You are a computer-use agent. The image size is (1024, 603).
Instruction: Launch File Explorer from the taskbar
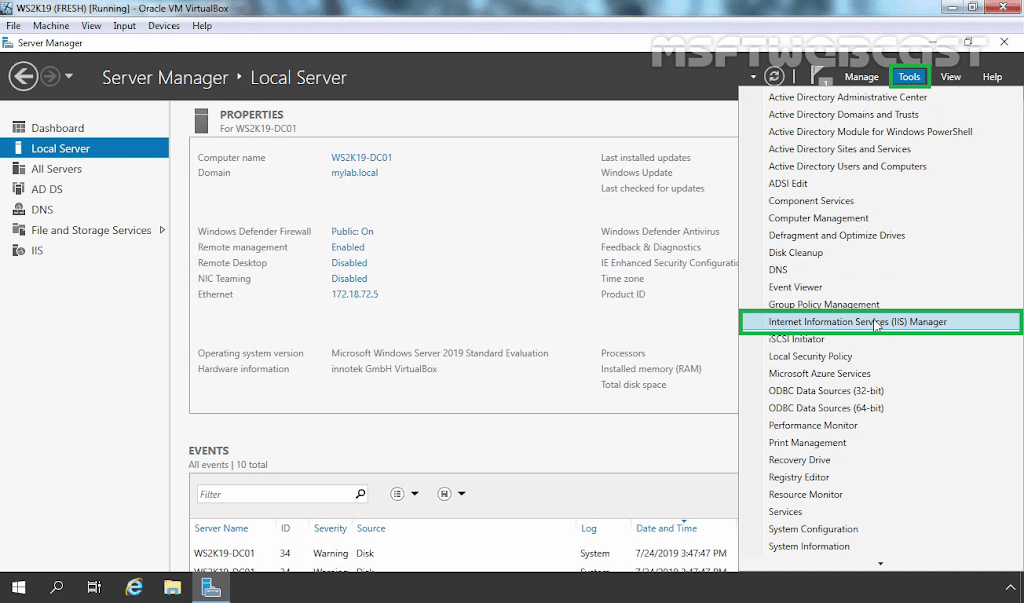(172, 587)
